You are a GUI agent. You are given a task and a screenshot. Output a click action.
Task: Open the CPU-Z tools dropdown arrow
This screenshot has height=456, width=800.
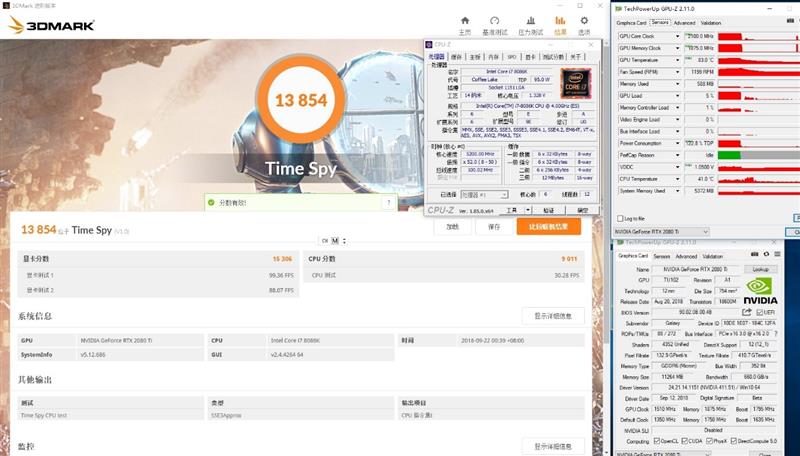528,210
